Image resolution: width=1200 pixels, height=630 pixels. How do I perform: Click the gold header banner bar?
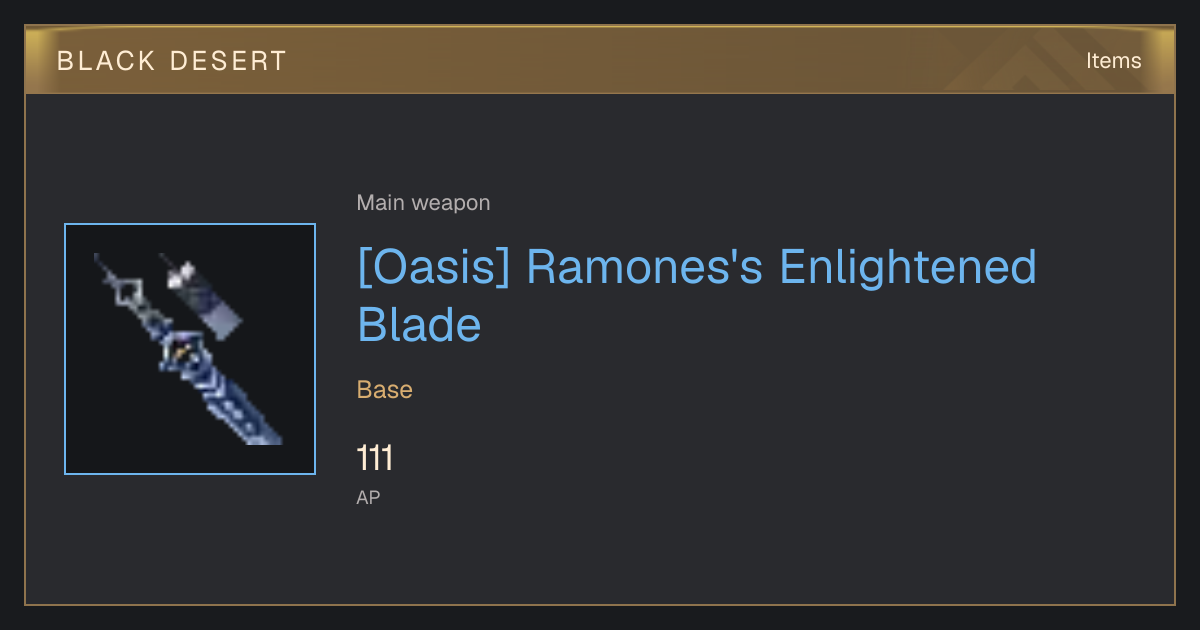coord(600,60)
